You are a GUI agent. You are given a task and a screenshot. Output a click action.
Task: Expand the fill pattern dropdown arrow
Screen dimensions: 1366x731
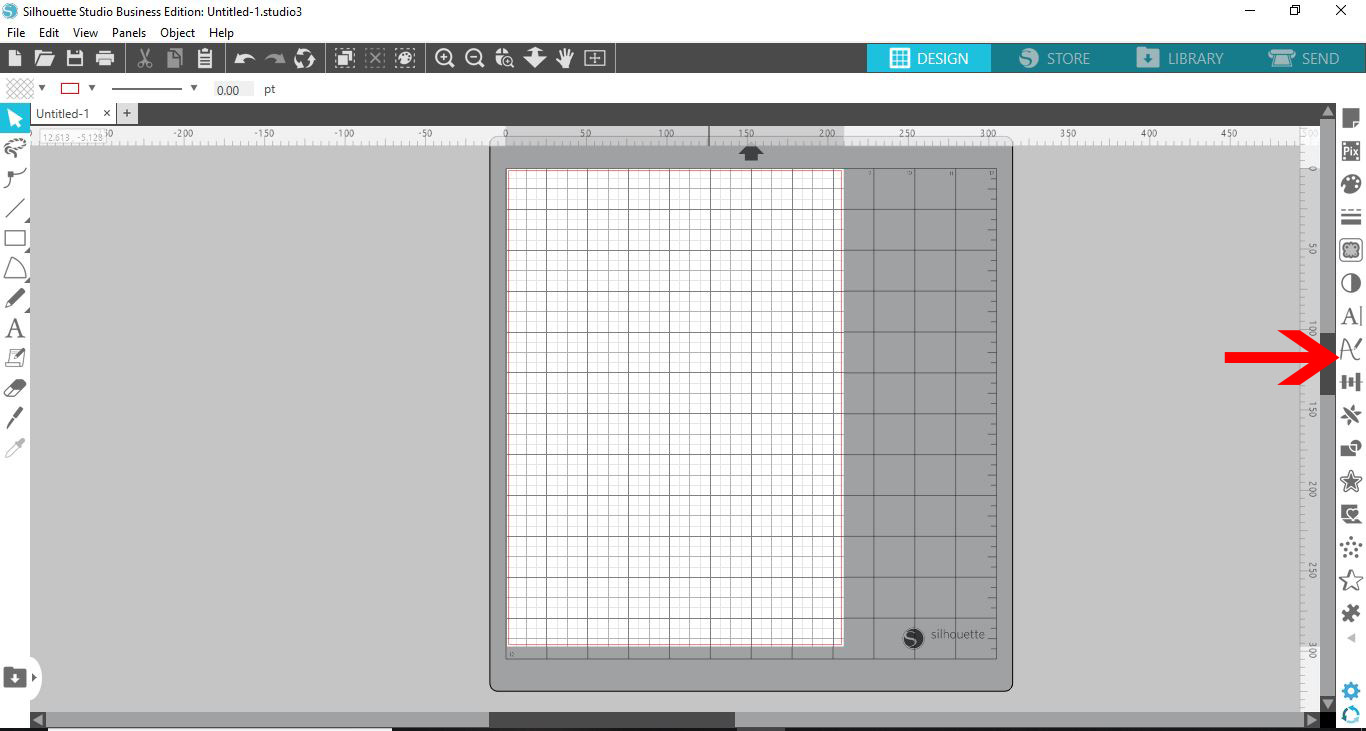(42, 88)
